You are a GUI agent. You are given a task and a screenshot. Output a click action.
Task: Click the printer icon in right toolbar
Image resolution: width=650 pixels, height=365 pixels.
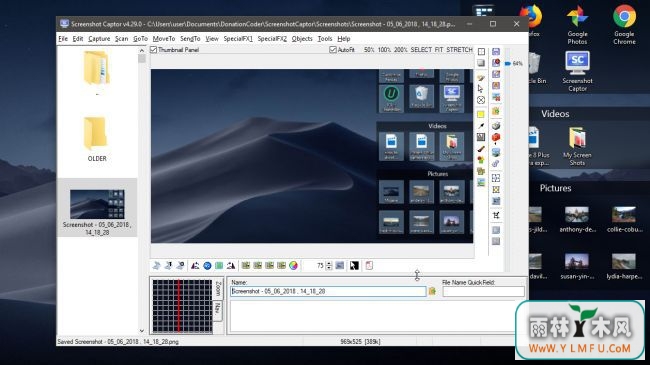pos(496,126)
